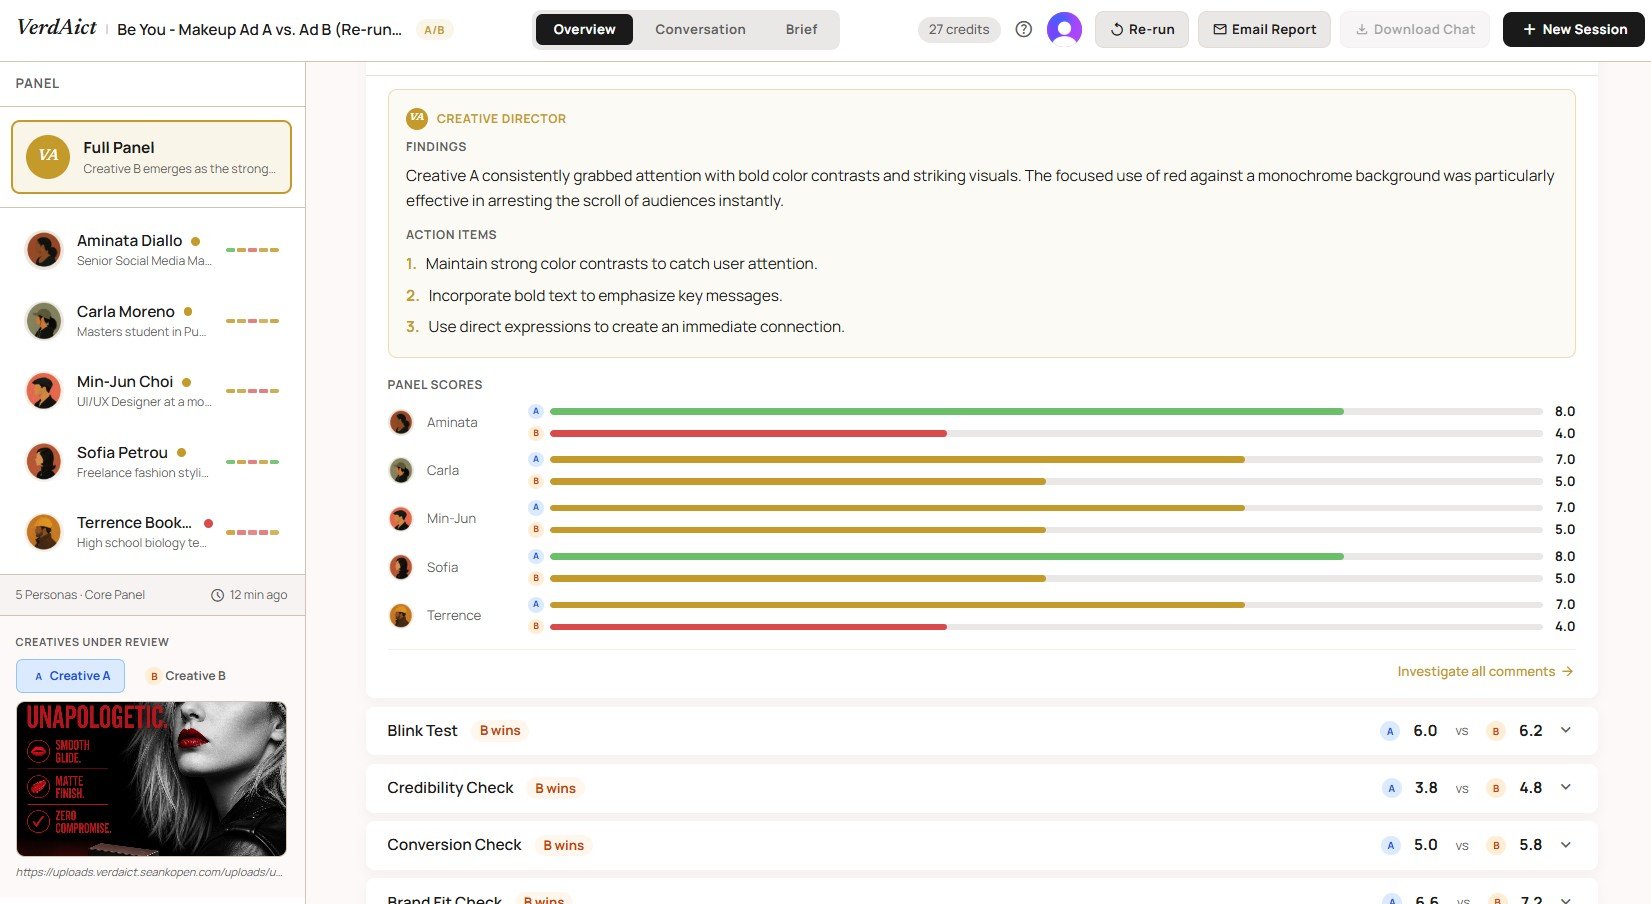The height and width of the screenshot is (904, 1651).
Task: Switch to the Conversation tab
Action: point(700,30)
